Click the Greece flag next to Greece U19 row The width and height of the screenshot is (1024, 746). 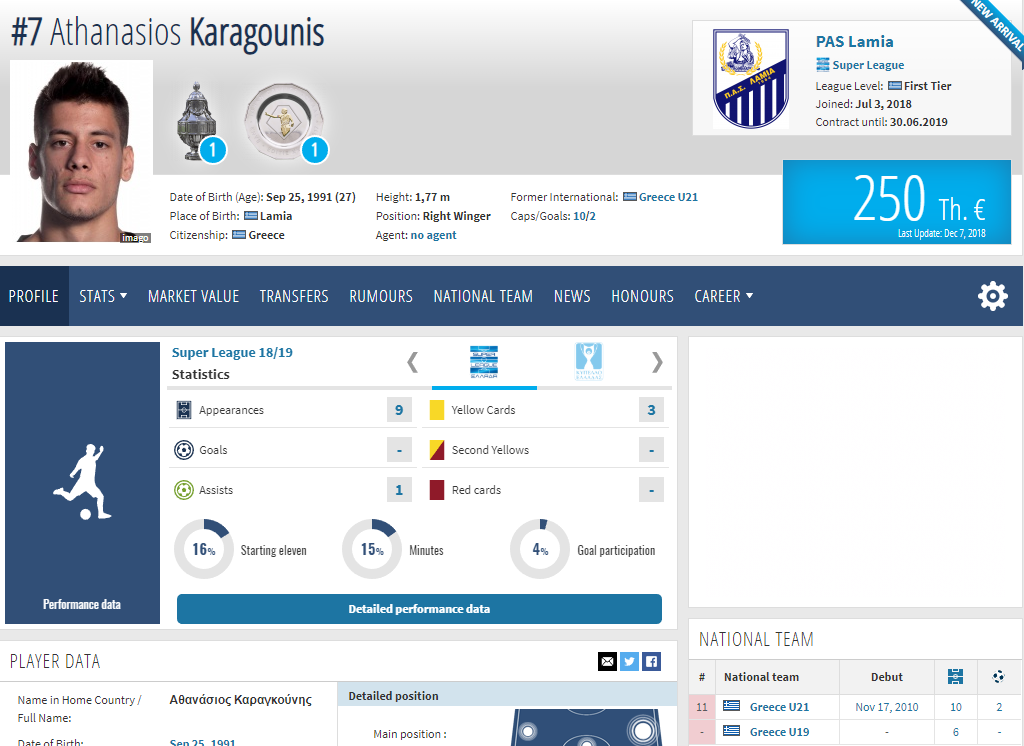(731, 731)
